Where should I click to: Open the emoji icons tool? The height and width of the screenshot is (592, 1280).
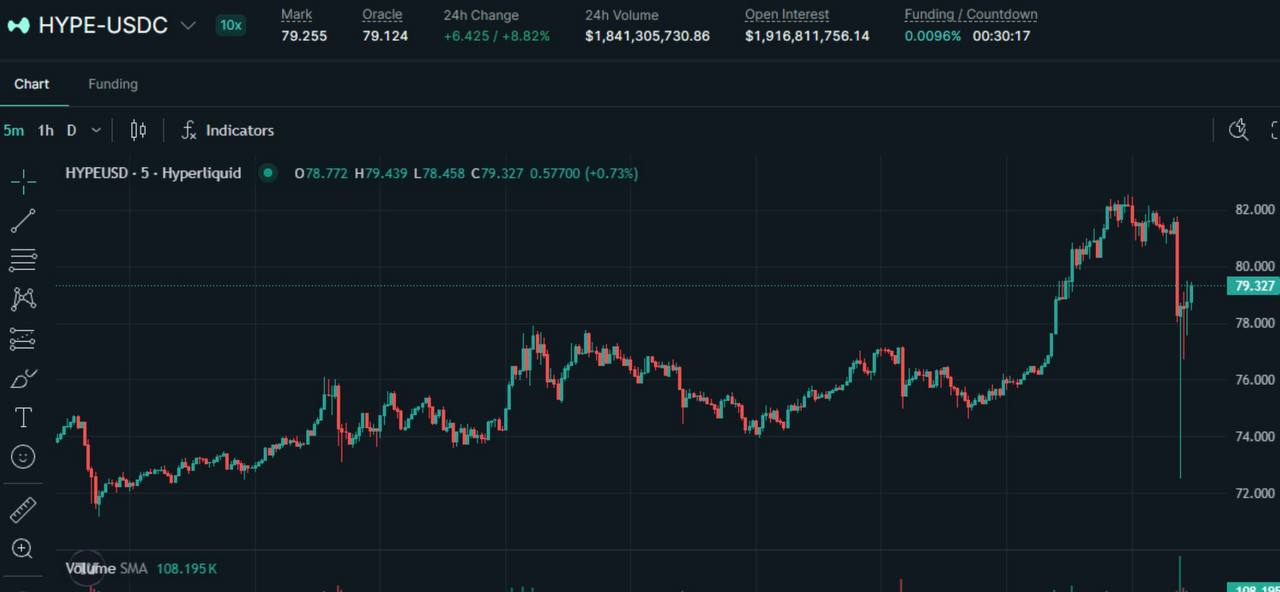(23, 457)
